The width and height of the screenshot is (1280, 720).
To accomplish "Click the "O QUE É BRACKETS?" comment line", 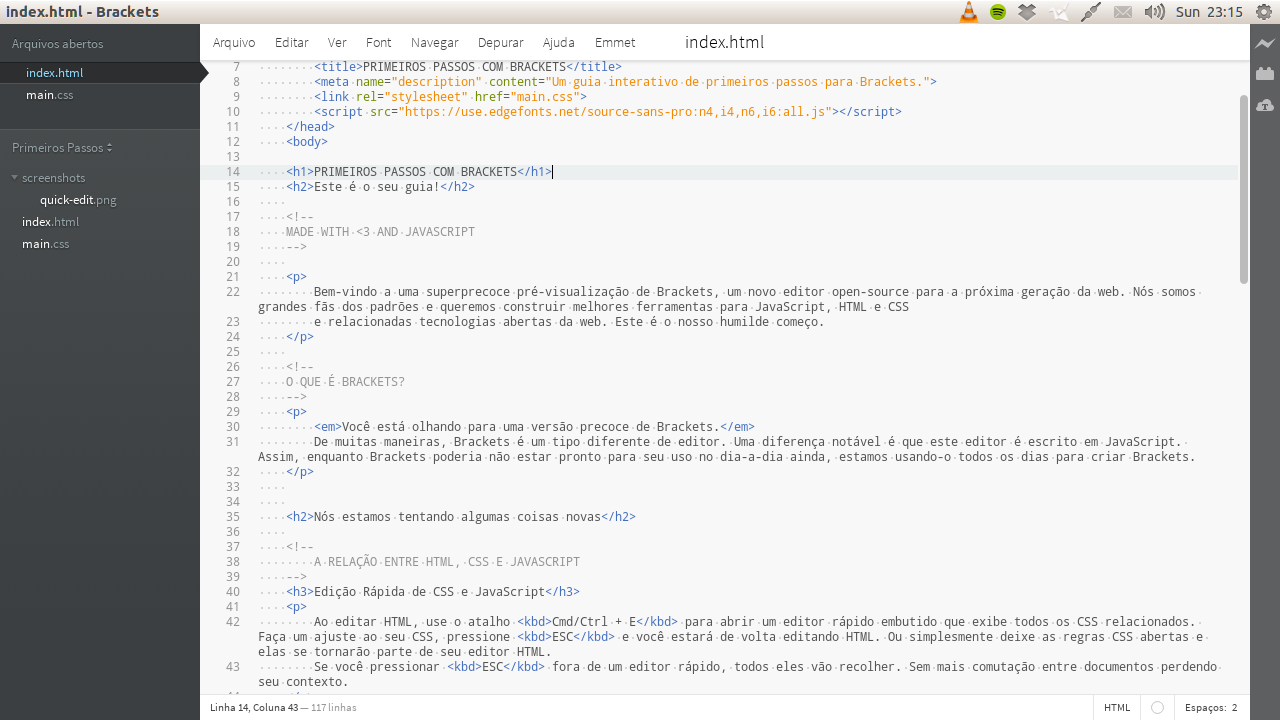I will (345, 382).
